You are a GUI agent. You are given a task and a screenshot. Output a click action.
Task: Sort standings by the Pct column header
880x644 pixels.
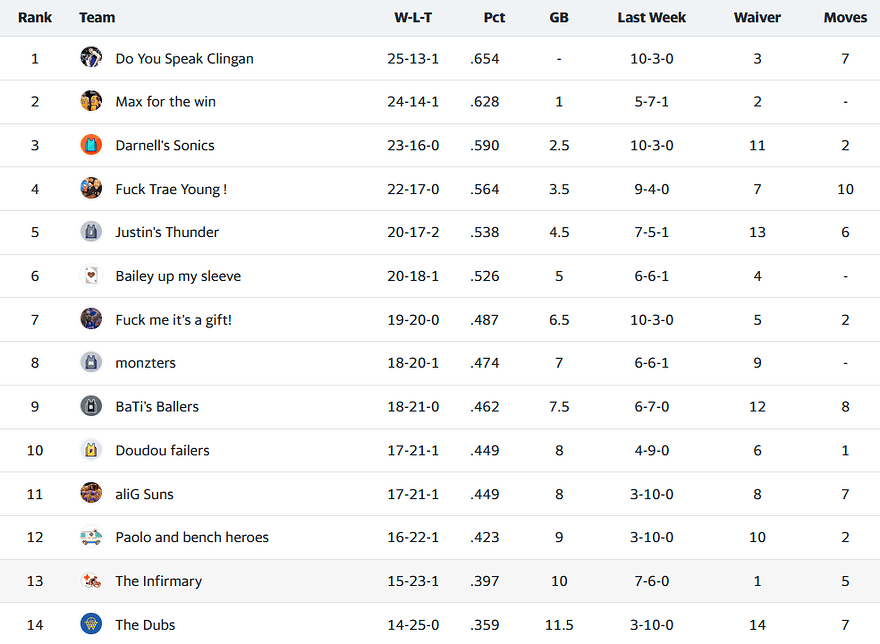[x=494, y=17]
